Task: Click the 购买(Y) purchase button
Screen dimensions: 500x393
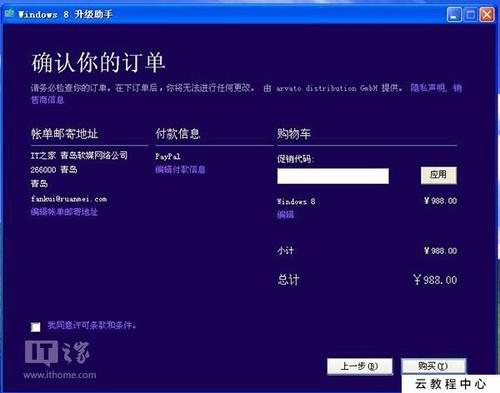Action: tap(433, 366)
